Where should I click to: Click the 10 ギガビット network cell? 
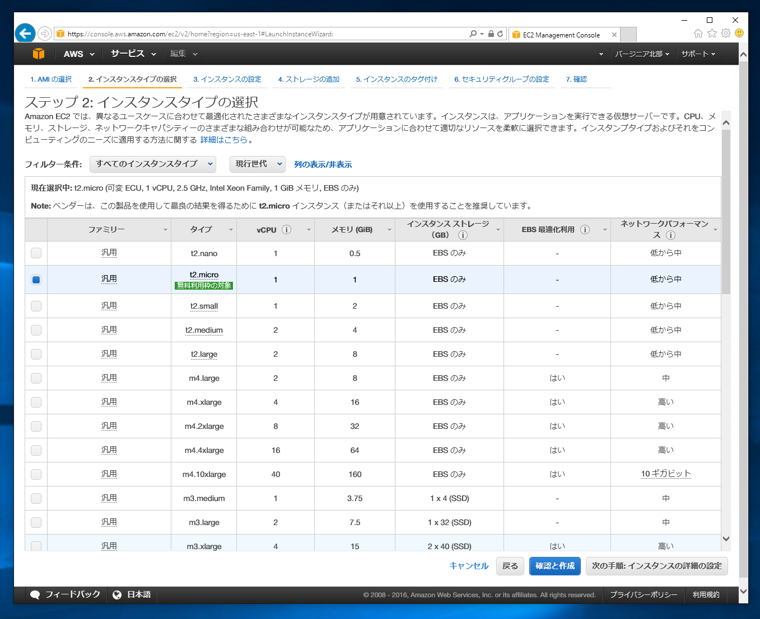665,474
